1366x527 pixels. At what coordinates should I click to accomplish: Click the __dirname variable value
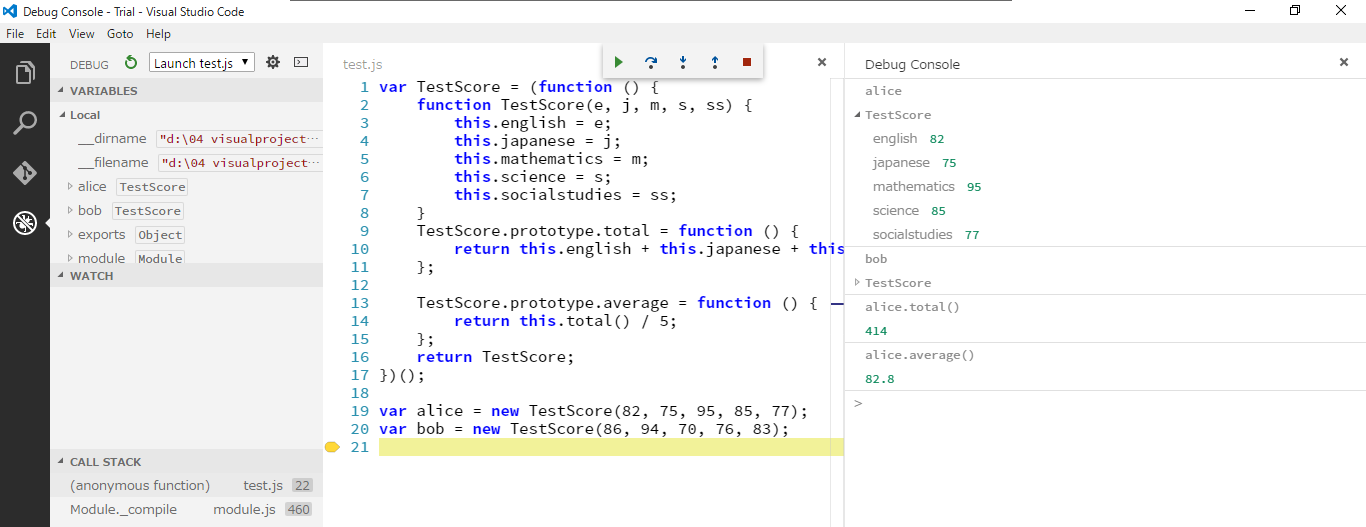(x=240, y=139)
